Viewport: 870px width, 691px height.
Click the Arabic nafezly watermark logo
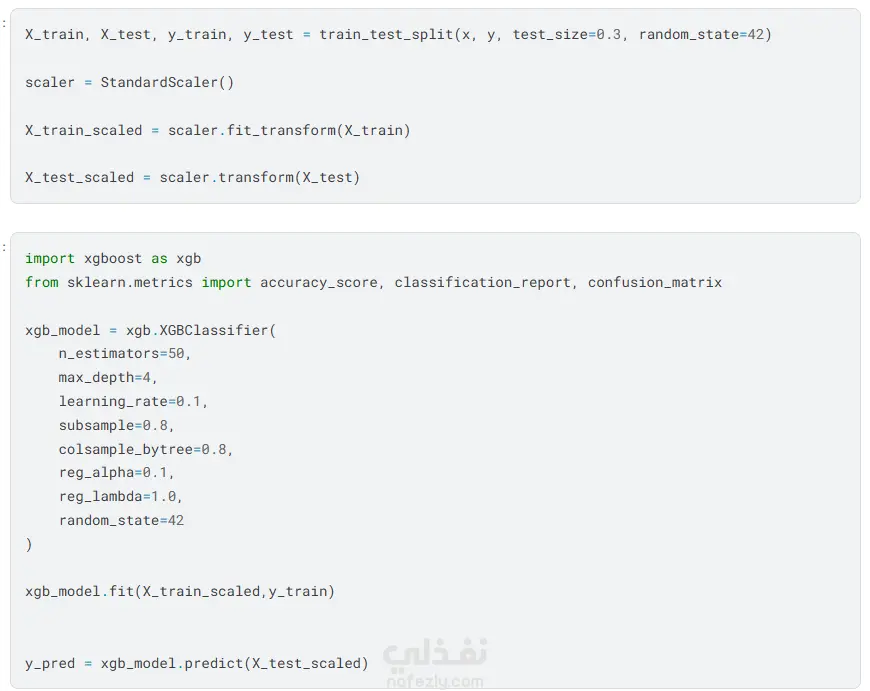tap(435, 652)
